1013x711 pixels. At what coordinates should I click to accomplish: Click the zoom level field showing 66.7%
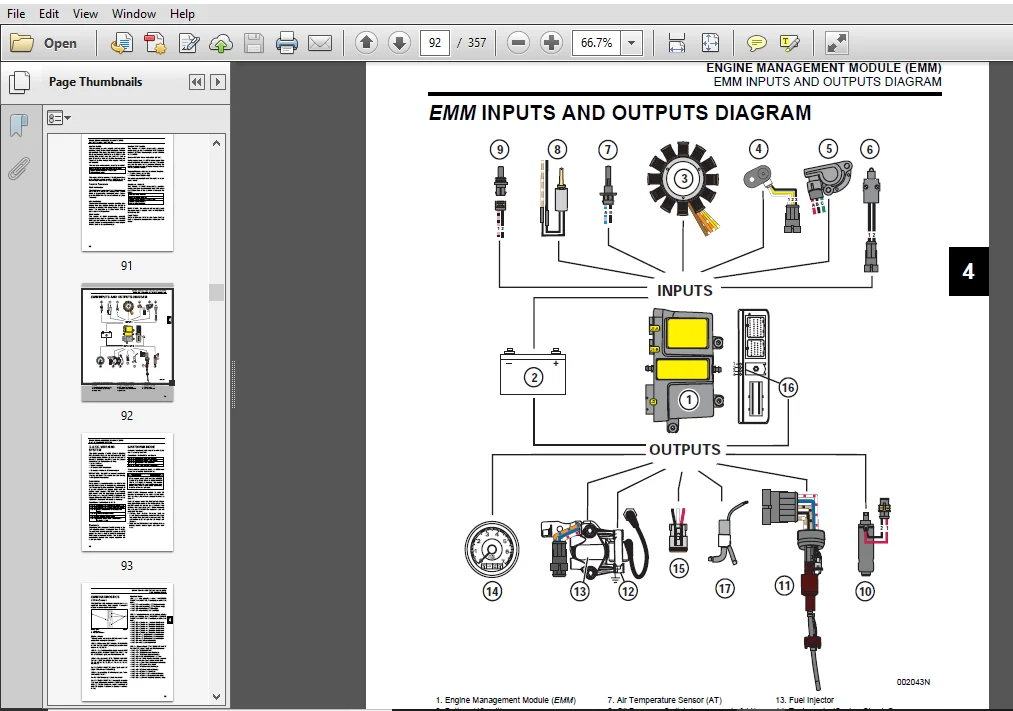596,43
